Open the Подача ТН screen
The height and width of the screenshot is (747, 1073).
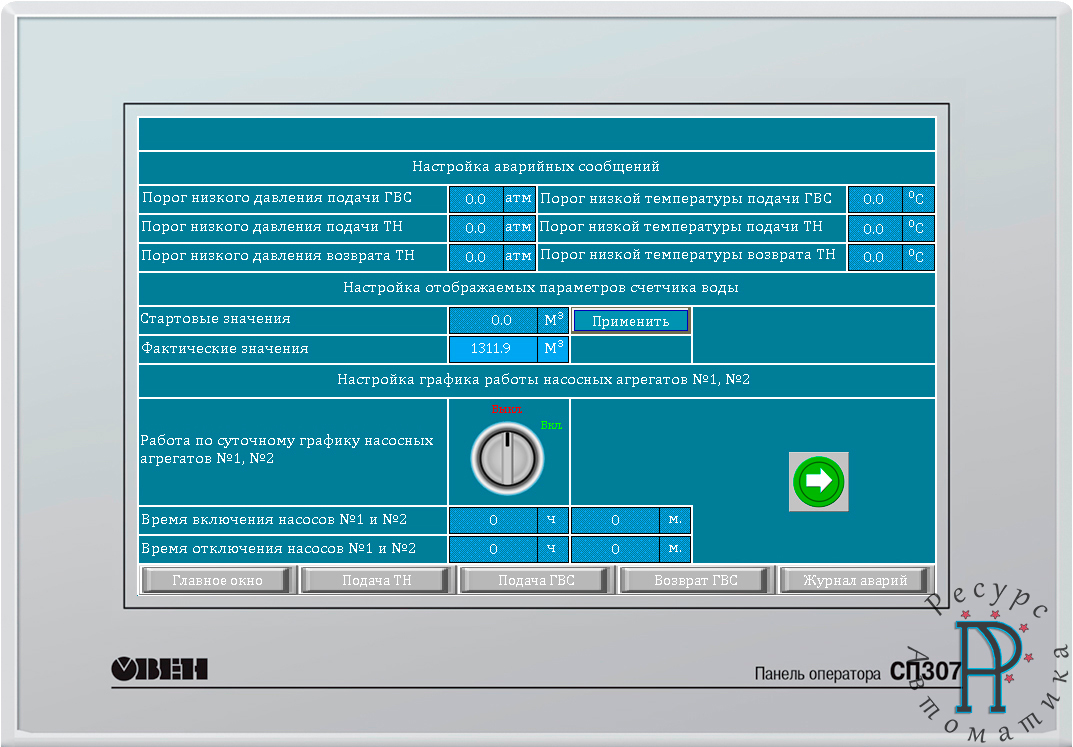pyautogui.click(x=377, y=580)
